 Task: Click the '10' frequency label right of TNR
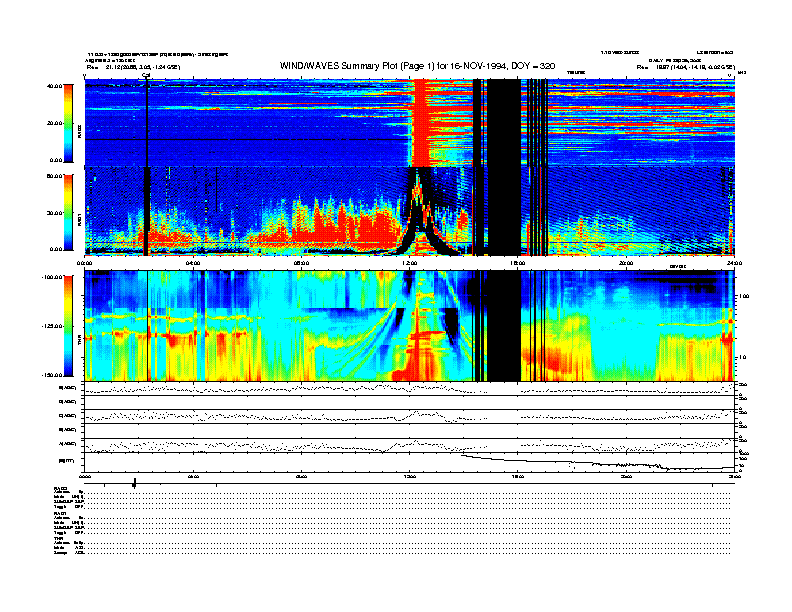pos(742,357)
